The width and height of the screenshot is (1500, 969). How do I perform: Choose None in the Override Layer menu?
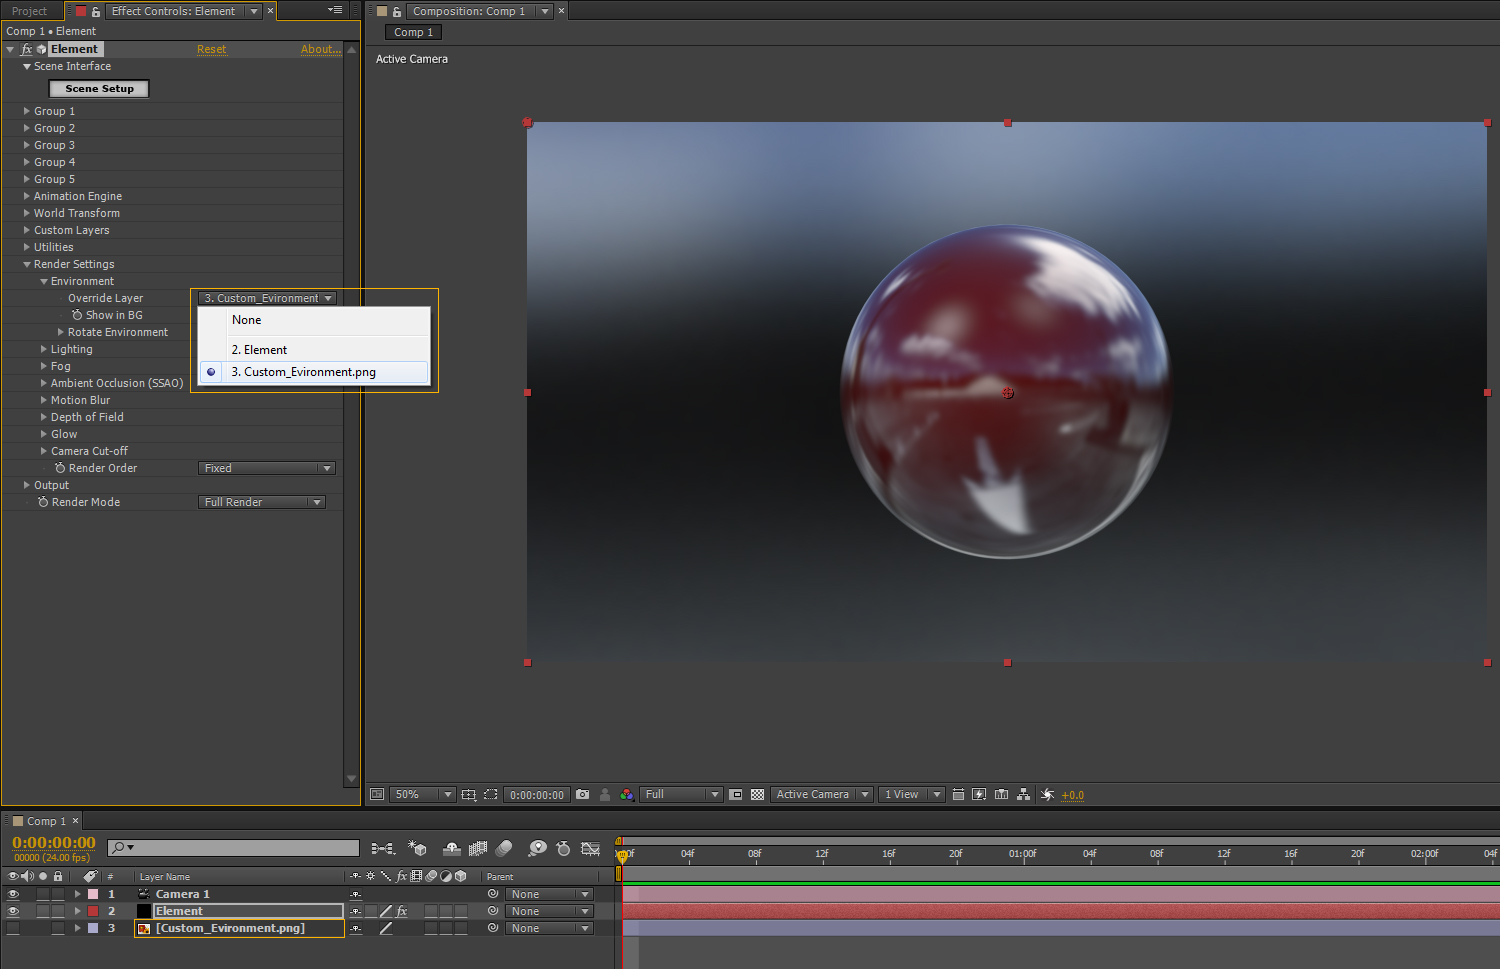coord(247,320)
